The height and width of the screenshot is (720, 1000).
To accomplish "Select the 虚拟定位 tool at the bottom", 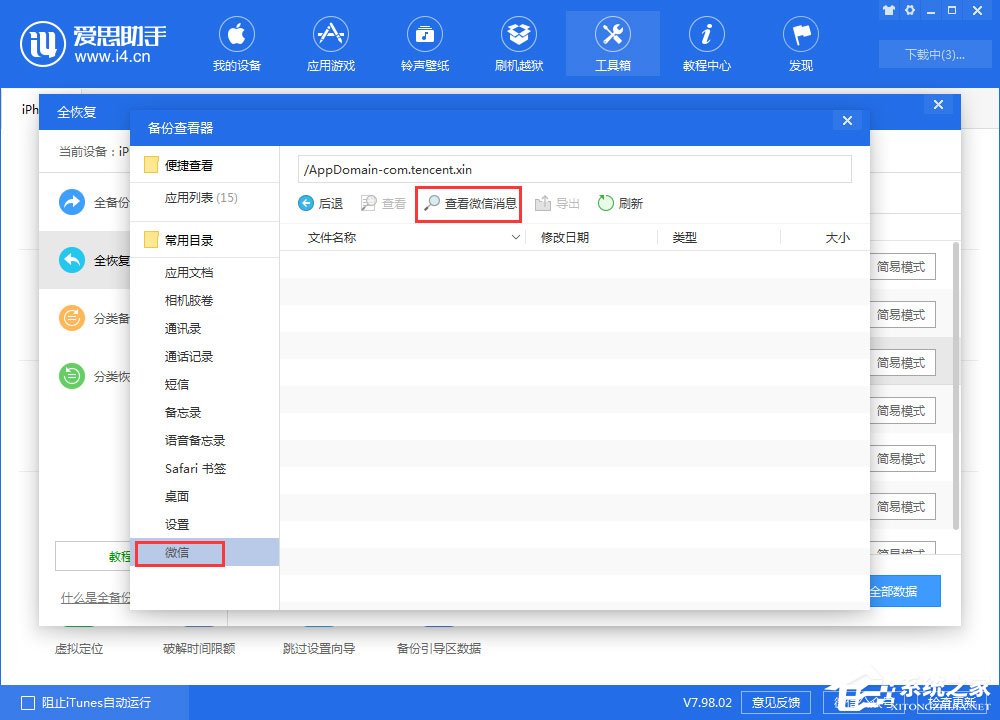I will (80, 648).
